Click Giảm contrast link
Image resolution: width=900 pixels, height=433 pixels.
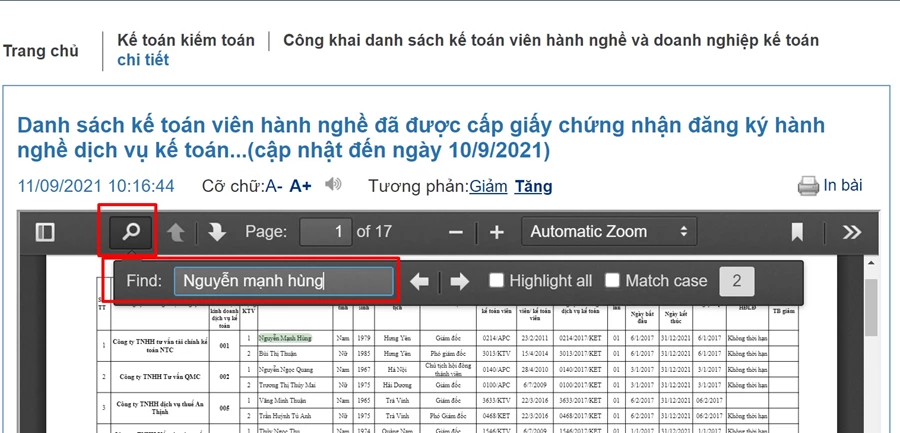coord(488,186)
